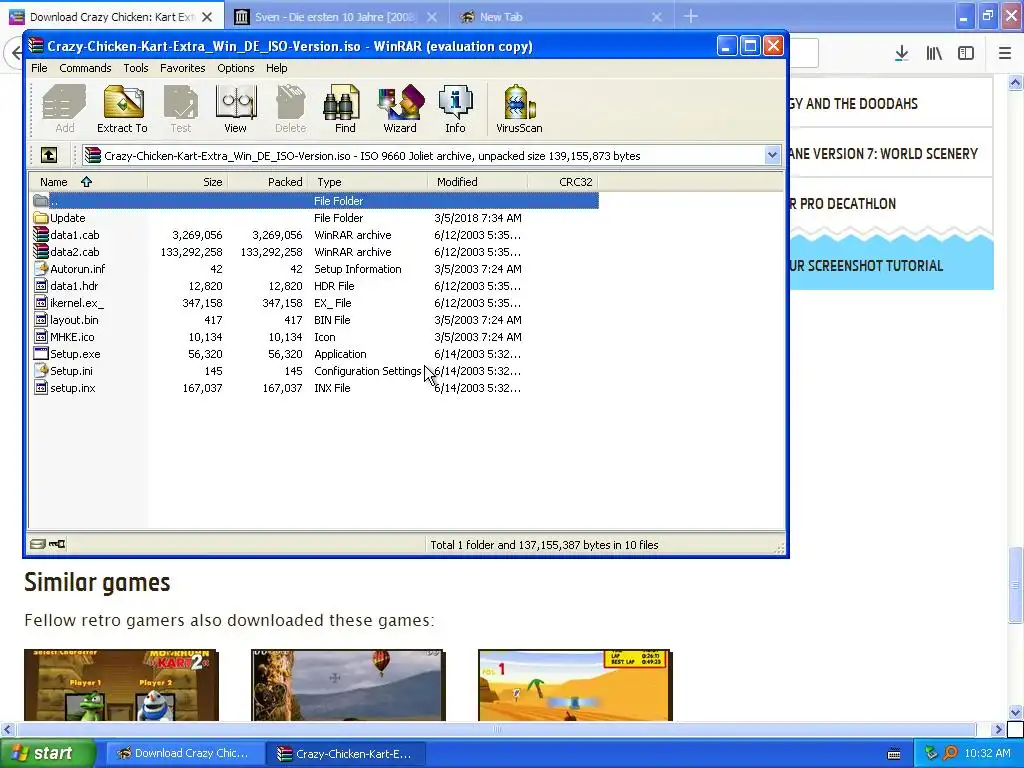The height and width of the screenshot is (768, 1024).
Task: Sort list by Type column header
Action: [x=368, y=182]
